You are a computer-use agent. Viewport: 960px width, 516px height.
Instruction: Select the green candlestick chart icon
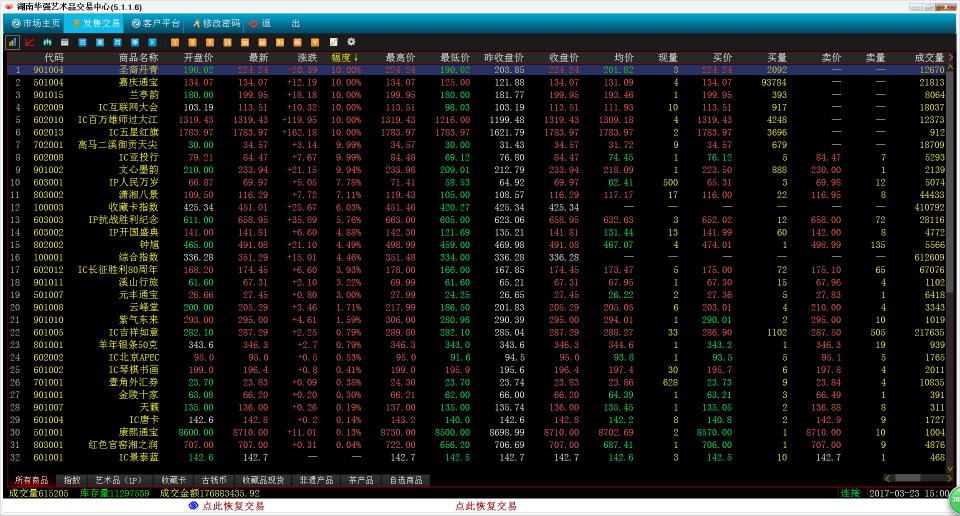pos(47,42)
